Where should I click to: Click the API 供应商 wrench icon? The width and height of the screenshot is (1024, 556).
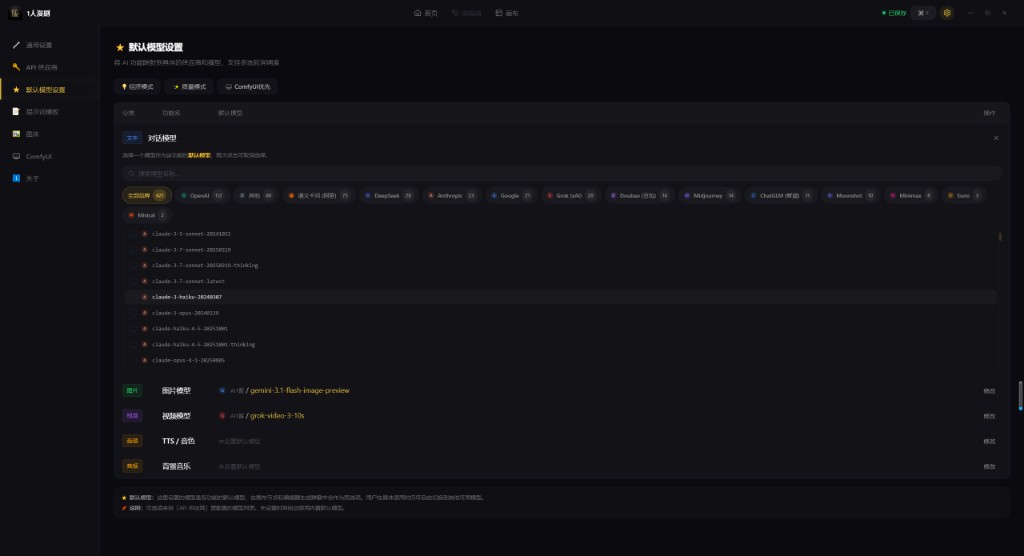click(16, 67)
